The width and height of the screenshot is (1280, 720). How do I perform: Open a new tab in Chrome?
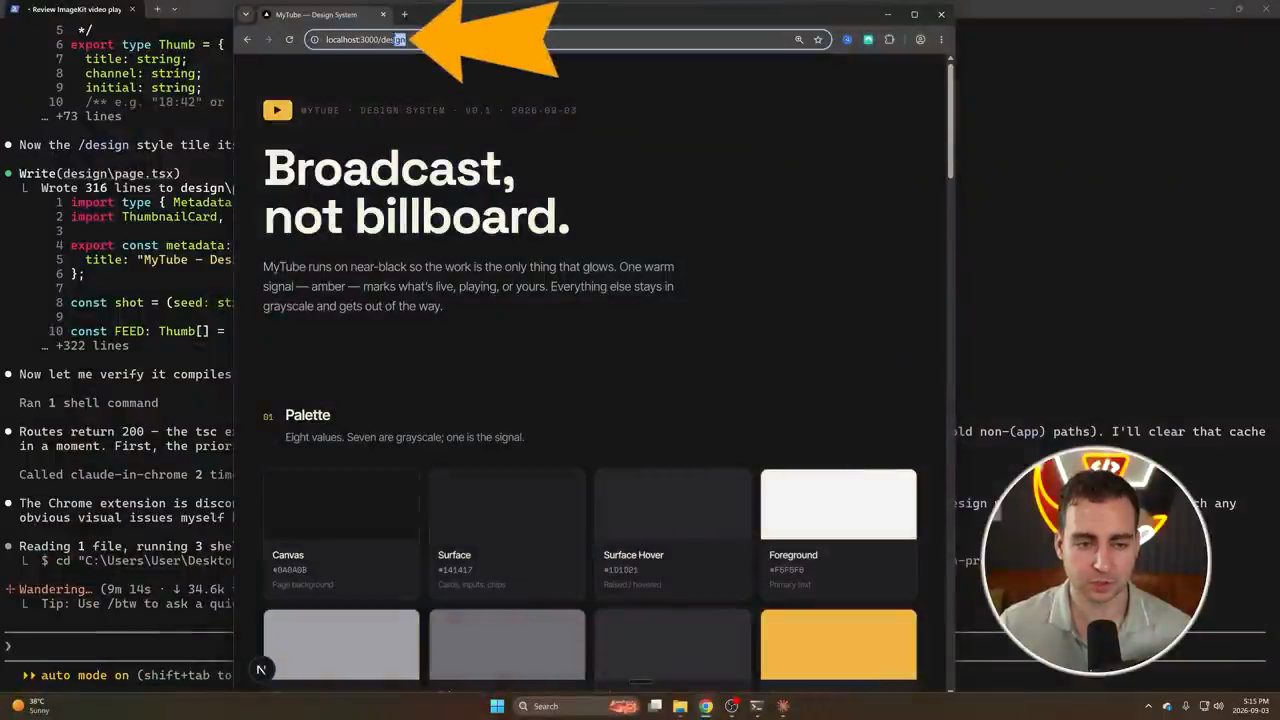(x=404, y=15)
